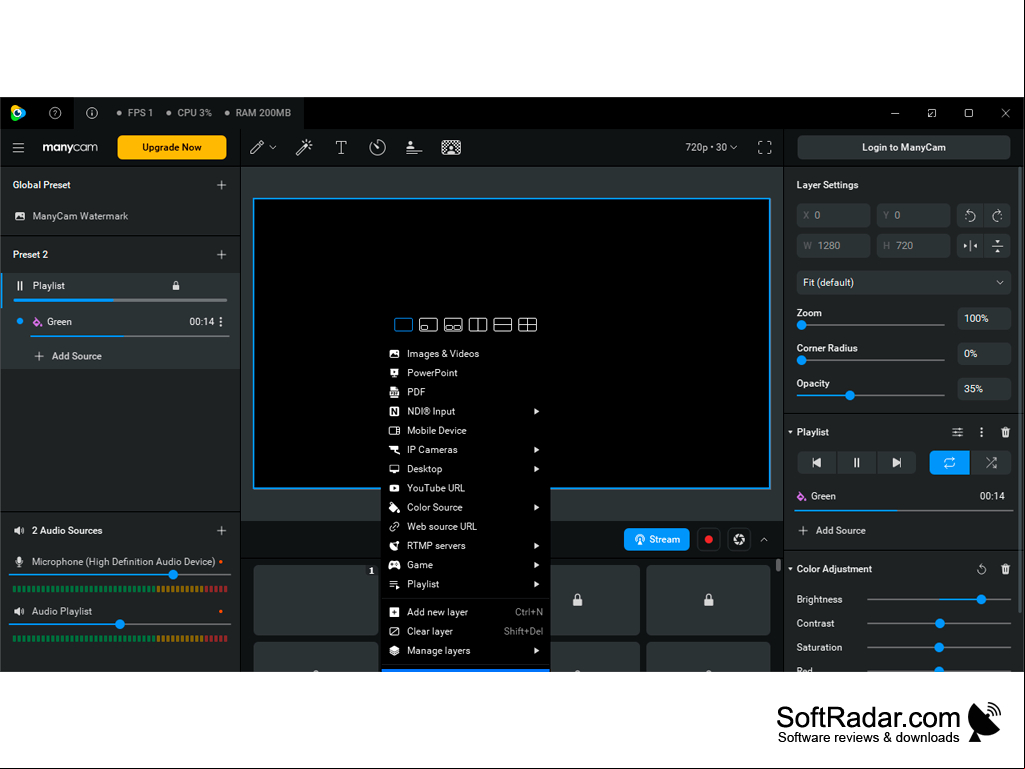1025x769 pixels.
Task: Click the layer width W input field
Action: pyautogui.click(x=833, y=246)
